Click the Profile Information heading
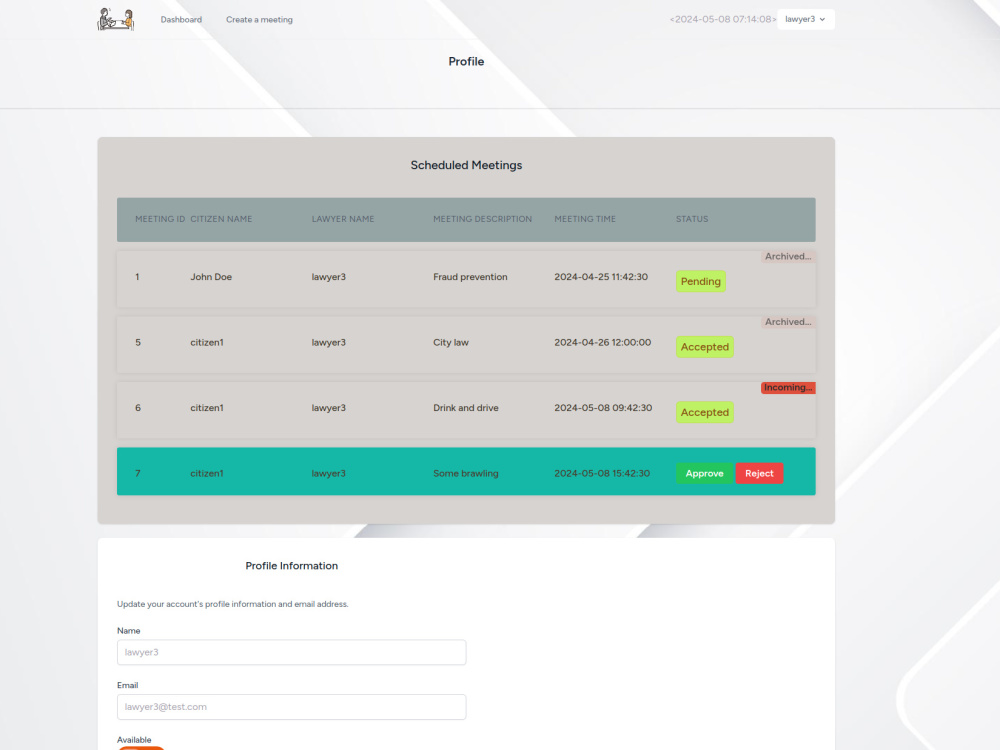Image resolution: width=1000 pixels, height=750 pixels. click(291, 566)
